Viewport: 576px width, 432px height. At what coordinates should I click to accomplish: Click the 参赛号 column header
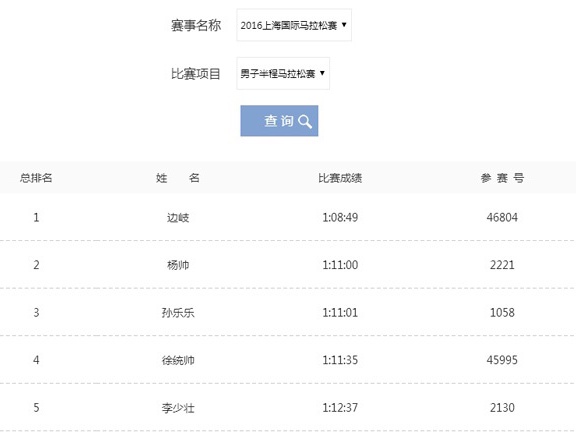[x=502, y=178]
